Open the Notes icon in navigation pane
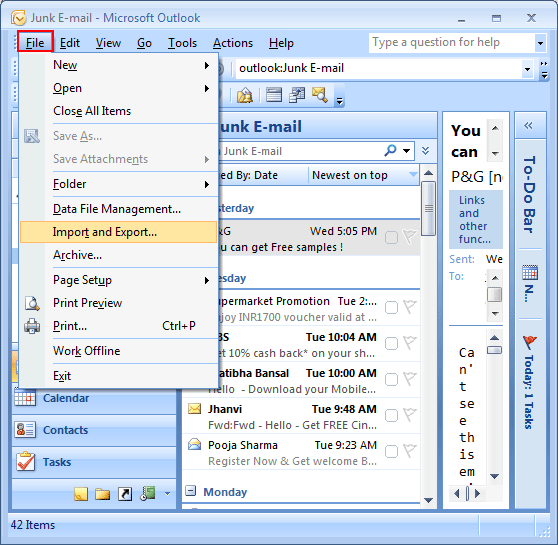Screen dimensions: 558x545 [81, 494]
